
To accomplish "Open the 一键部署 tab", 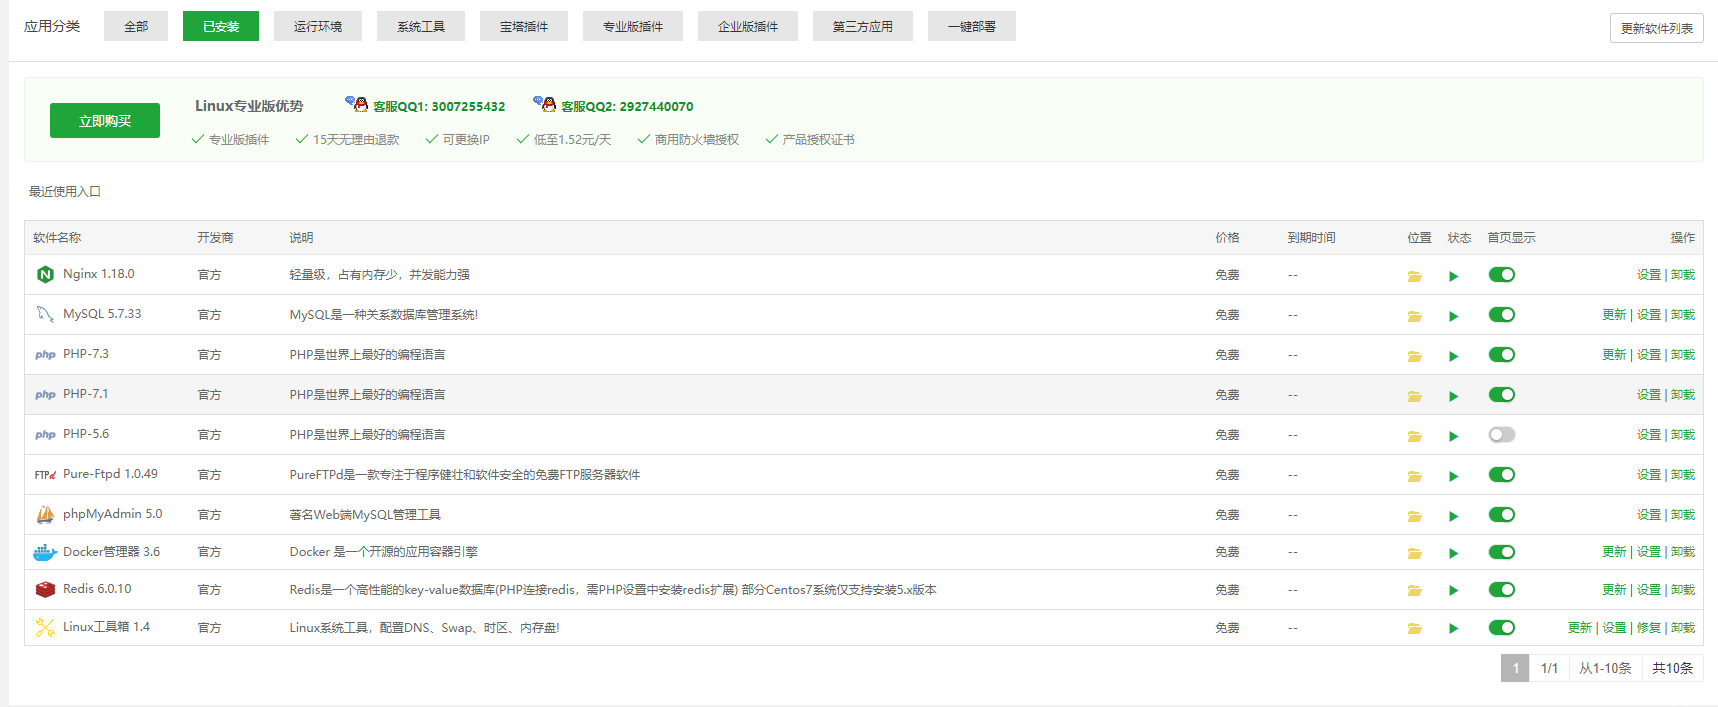I will (972, 26).
